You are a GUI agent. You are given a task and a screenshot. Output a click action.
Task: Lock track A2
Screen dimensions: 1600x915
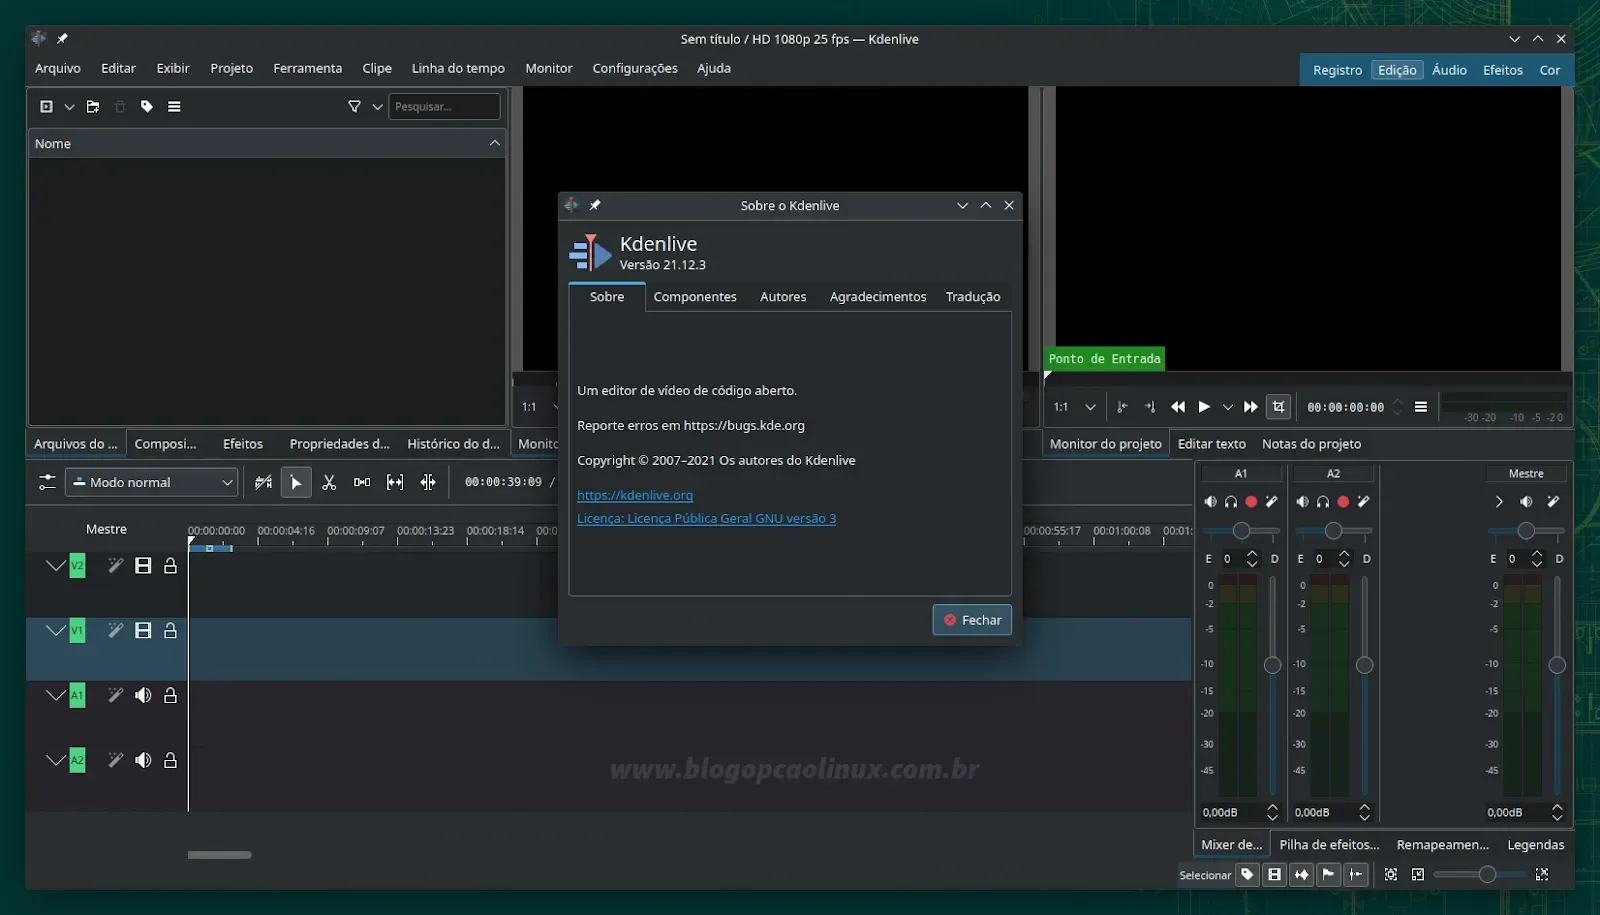click(170, 760)
